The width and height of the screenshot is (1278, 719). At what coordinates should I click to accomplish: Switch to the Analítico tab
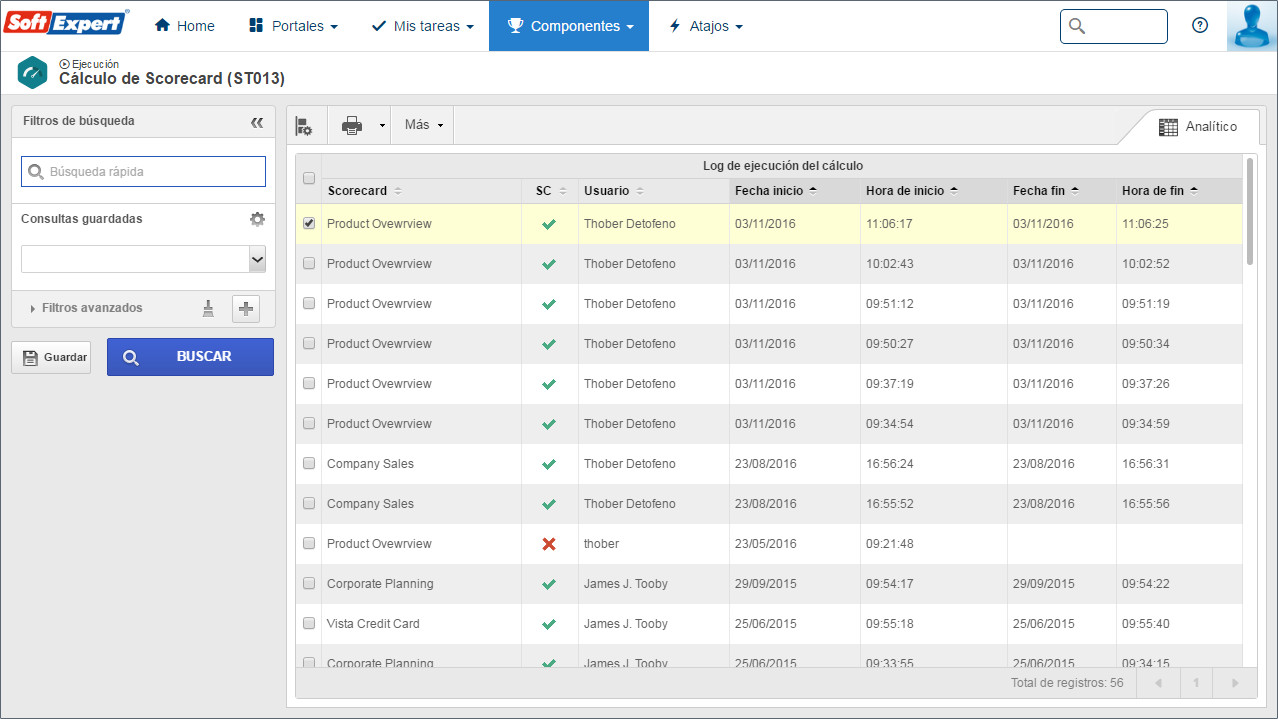coord(1197,127)
